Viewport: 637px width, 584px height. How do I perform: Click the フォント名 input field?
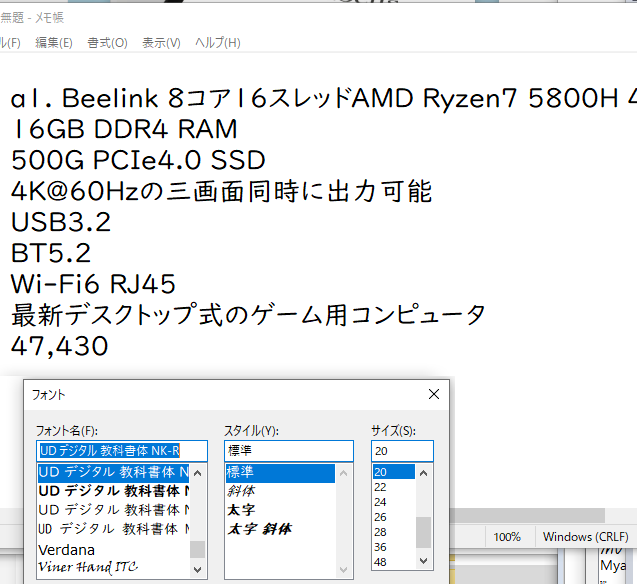122,451
